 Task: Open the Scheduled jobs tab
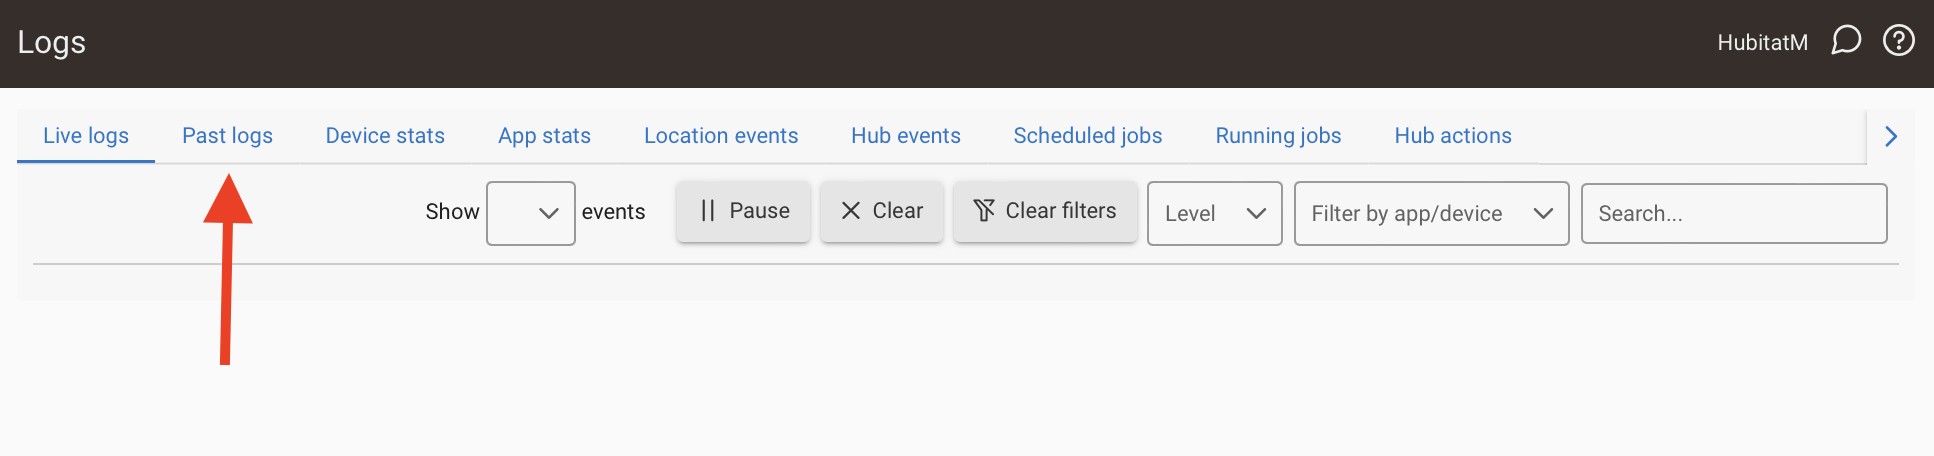pos(1088,136)
